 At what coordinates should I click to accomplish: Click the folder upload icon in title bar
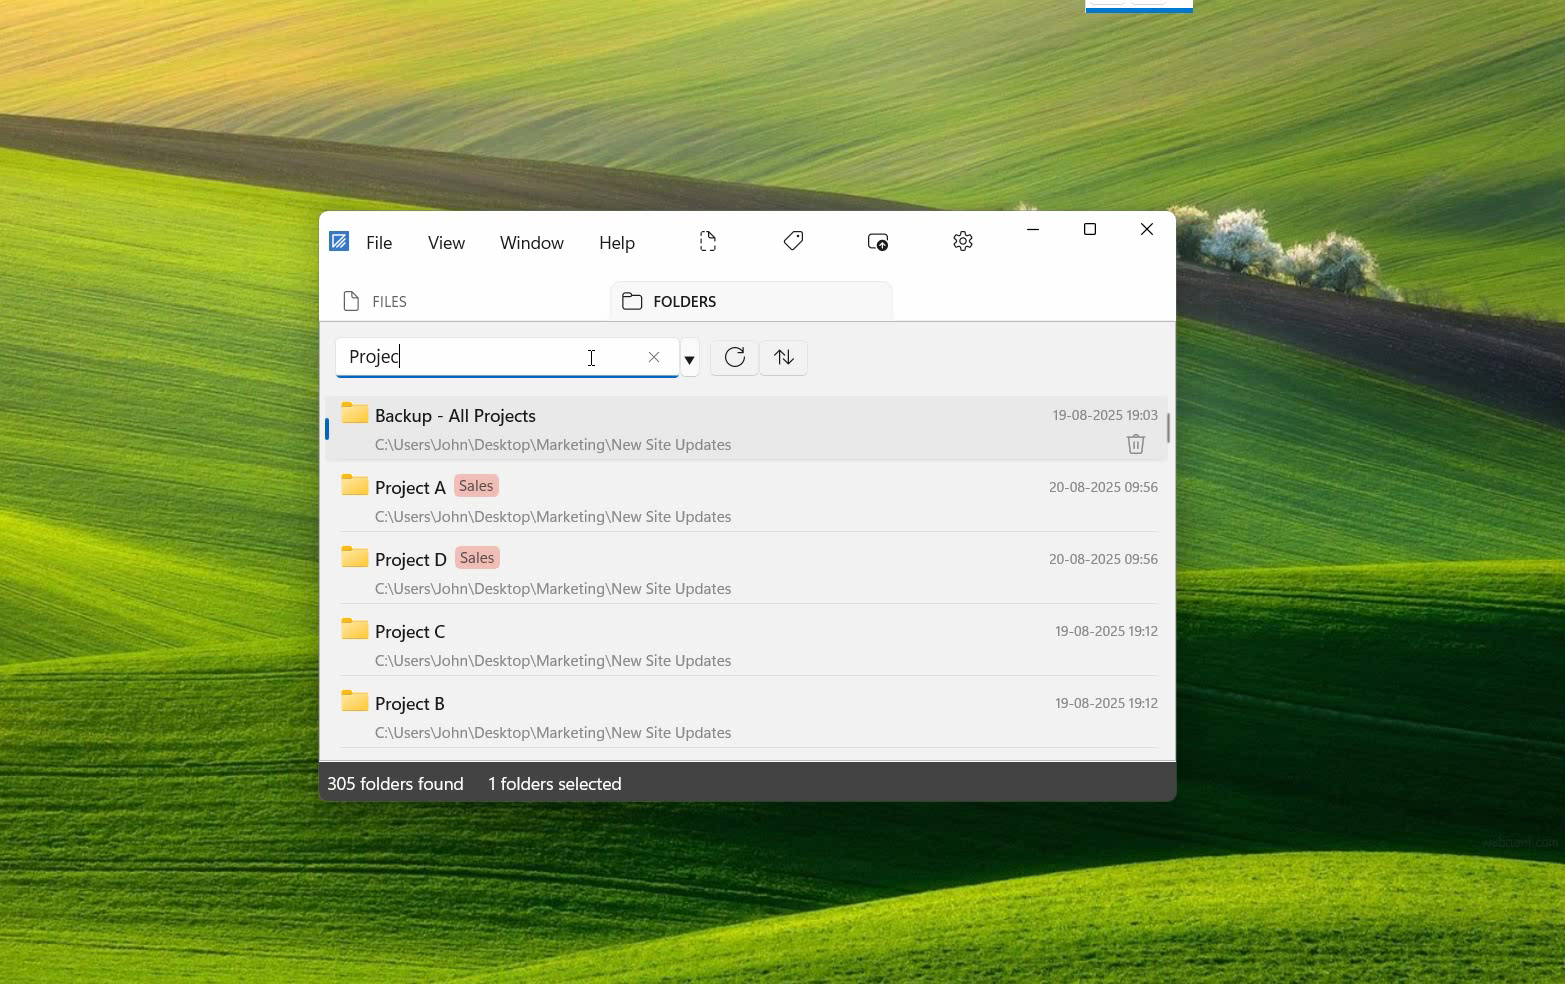878,242
